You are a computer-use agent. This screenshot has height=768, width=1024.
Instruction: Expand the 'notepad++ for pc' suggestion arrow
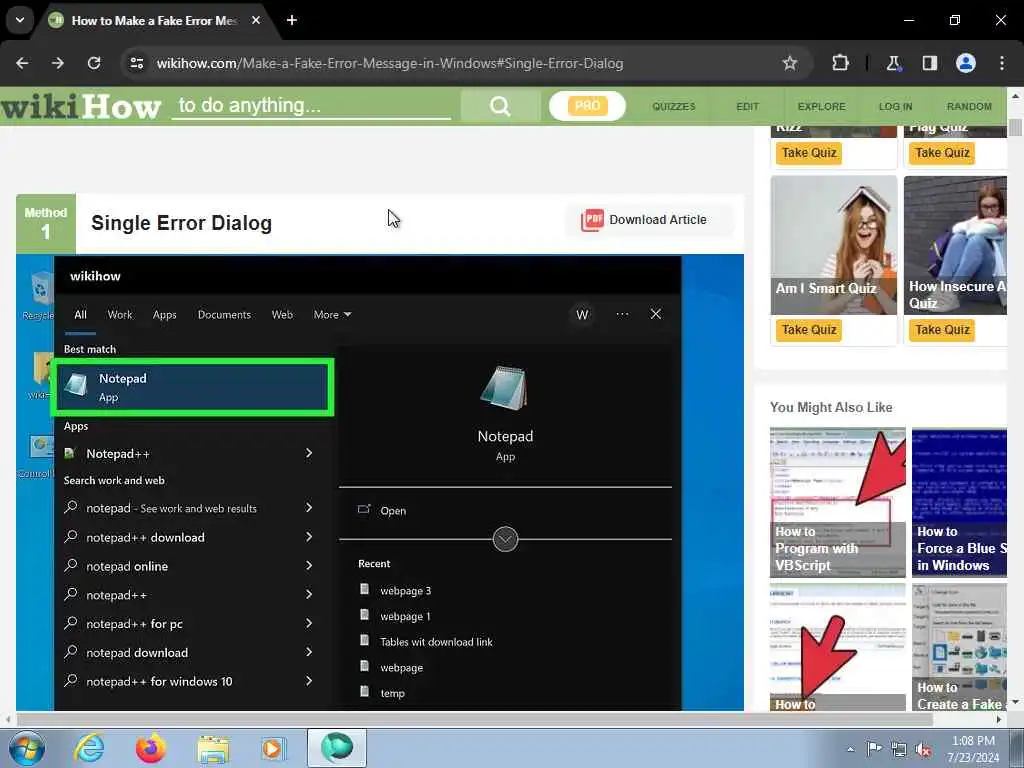click(309, 623)
